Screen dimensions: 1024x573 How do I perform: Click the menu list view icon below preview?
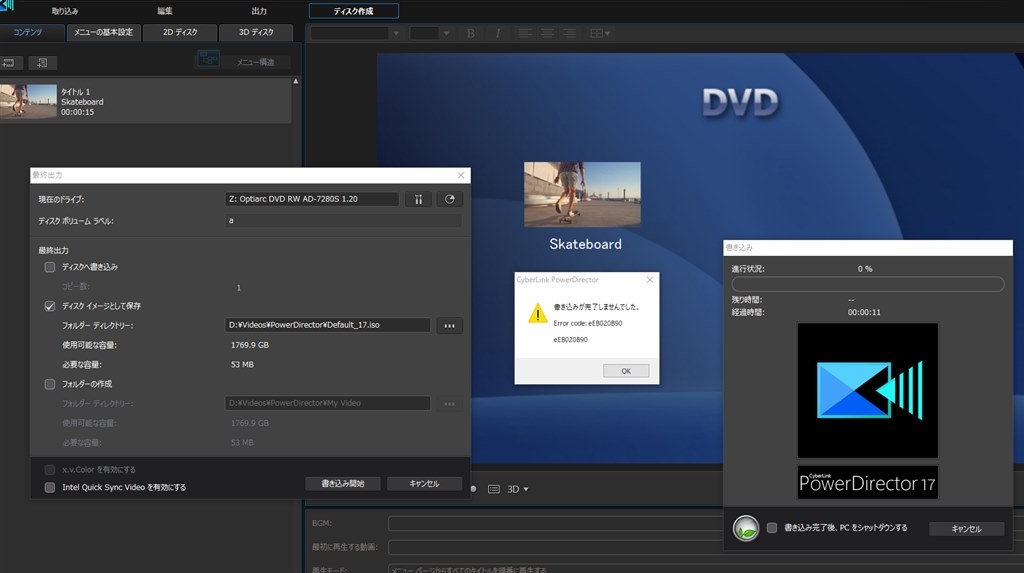pyautogui.click(x=494, y=489)
